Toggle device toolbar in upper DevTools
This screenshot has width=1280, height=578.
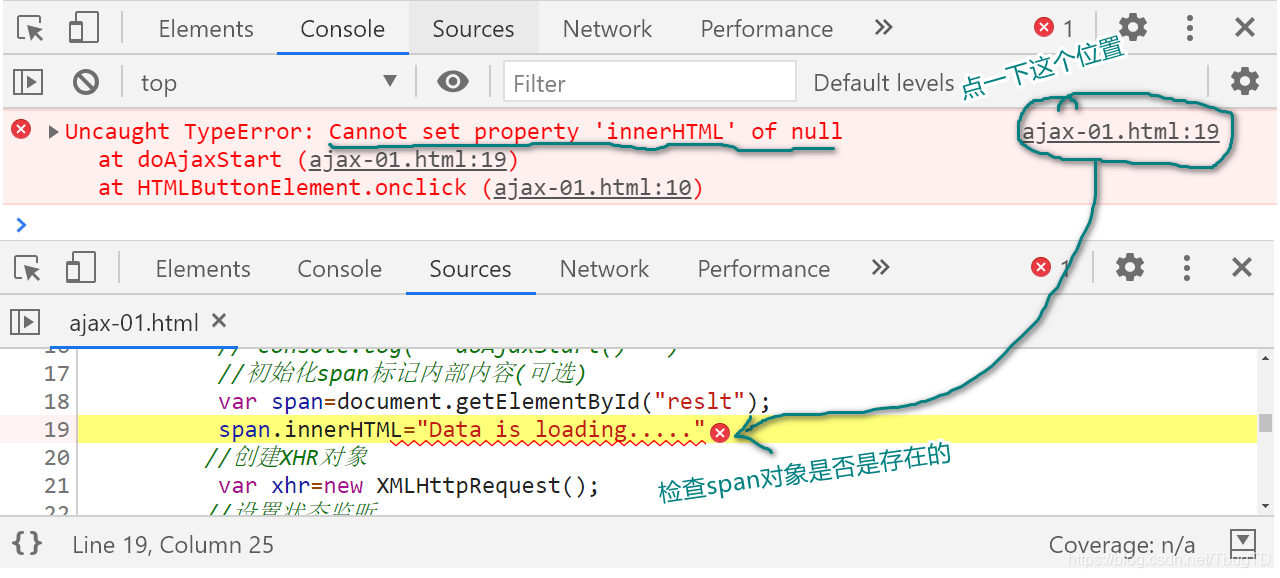84,28
